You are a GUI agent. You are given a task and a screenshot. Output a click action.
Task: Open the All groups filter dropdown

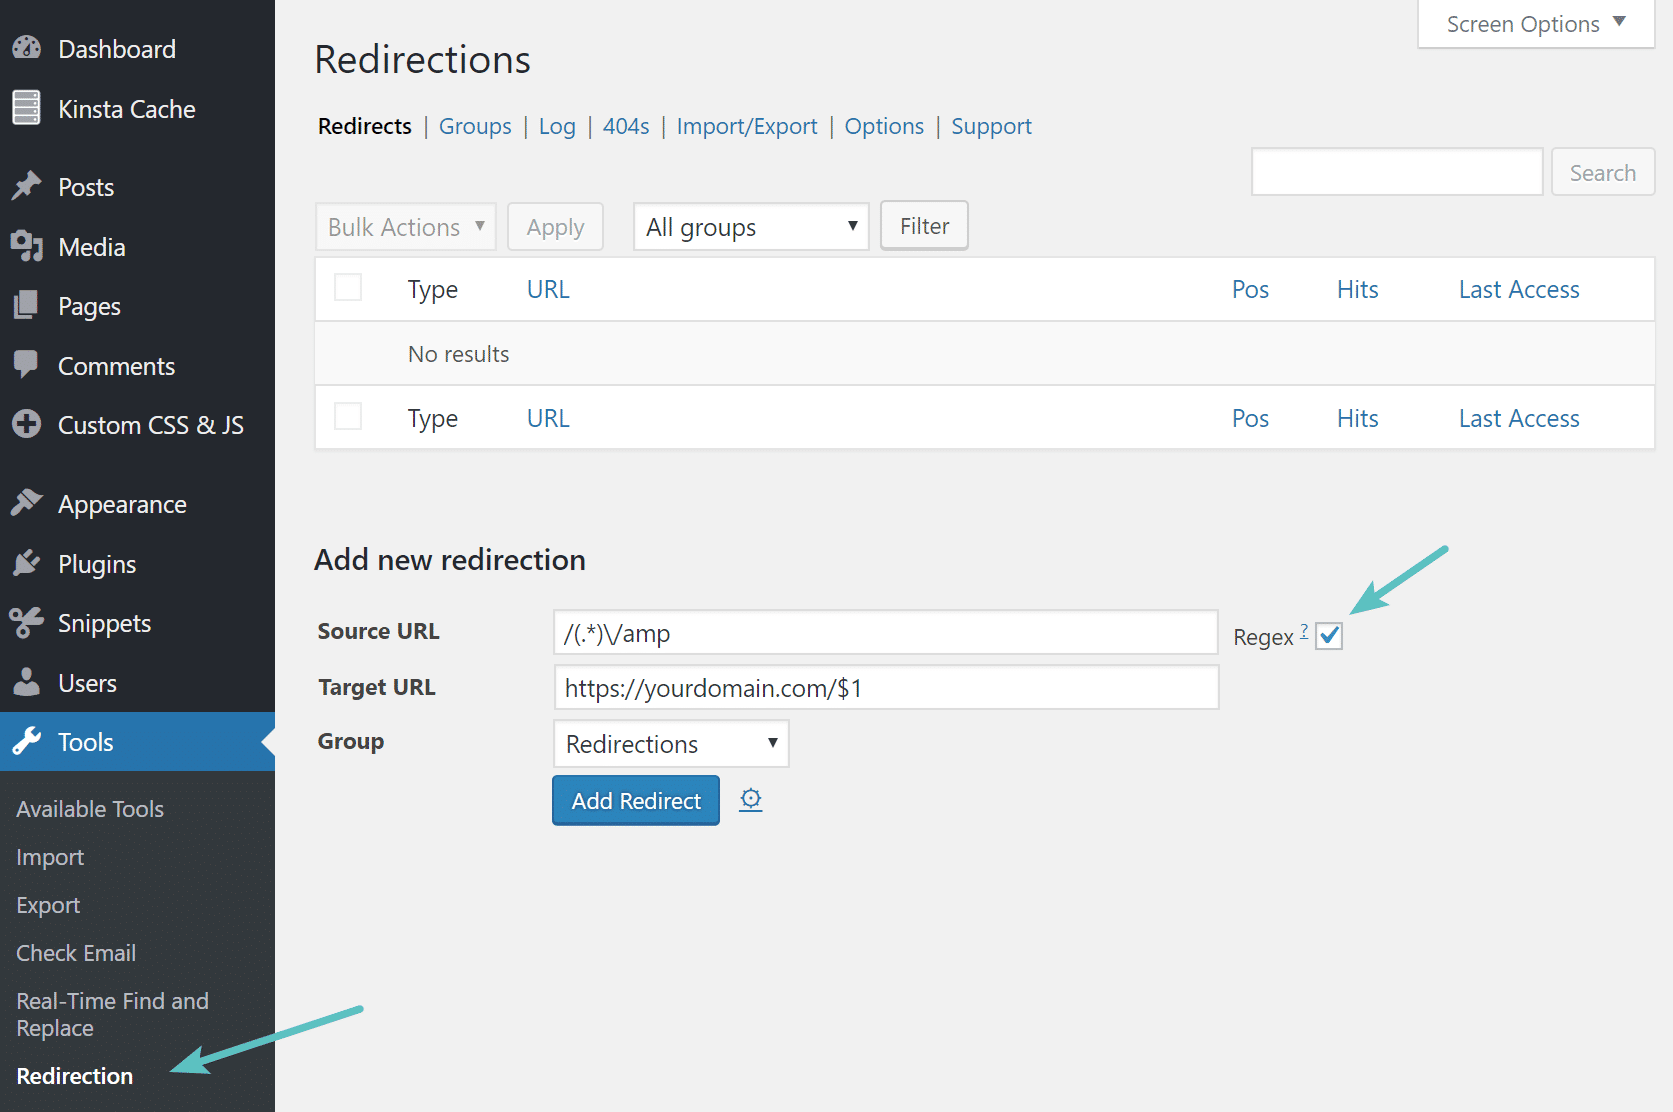[x=750, y=226]
